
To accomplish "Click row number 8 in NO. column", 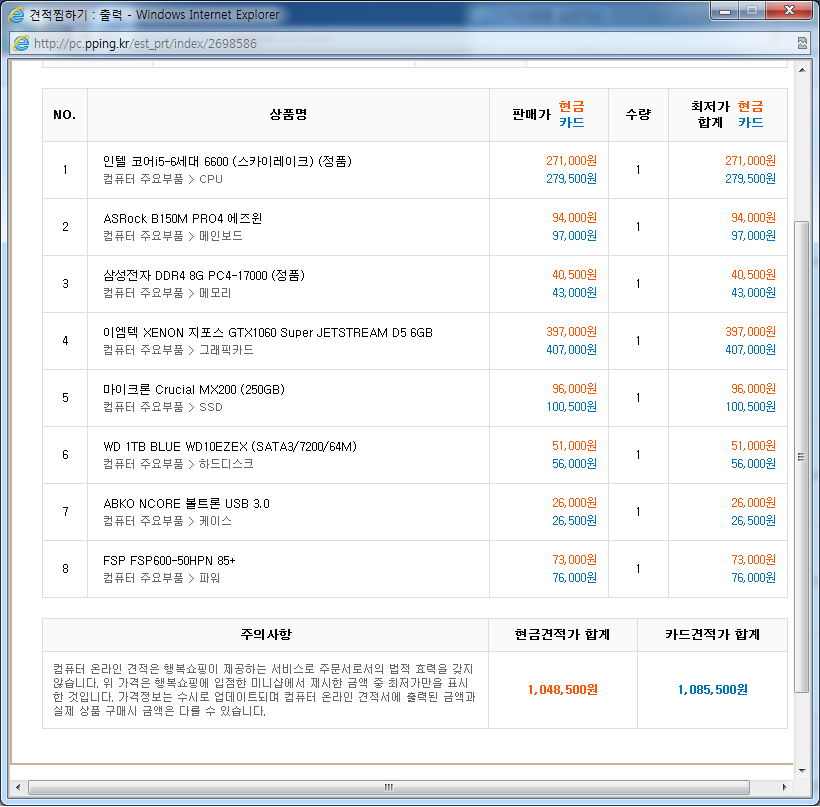I will 65,569.
